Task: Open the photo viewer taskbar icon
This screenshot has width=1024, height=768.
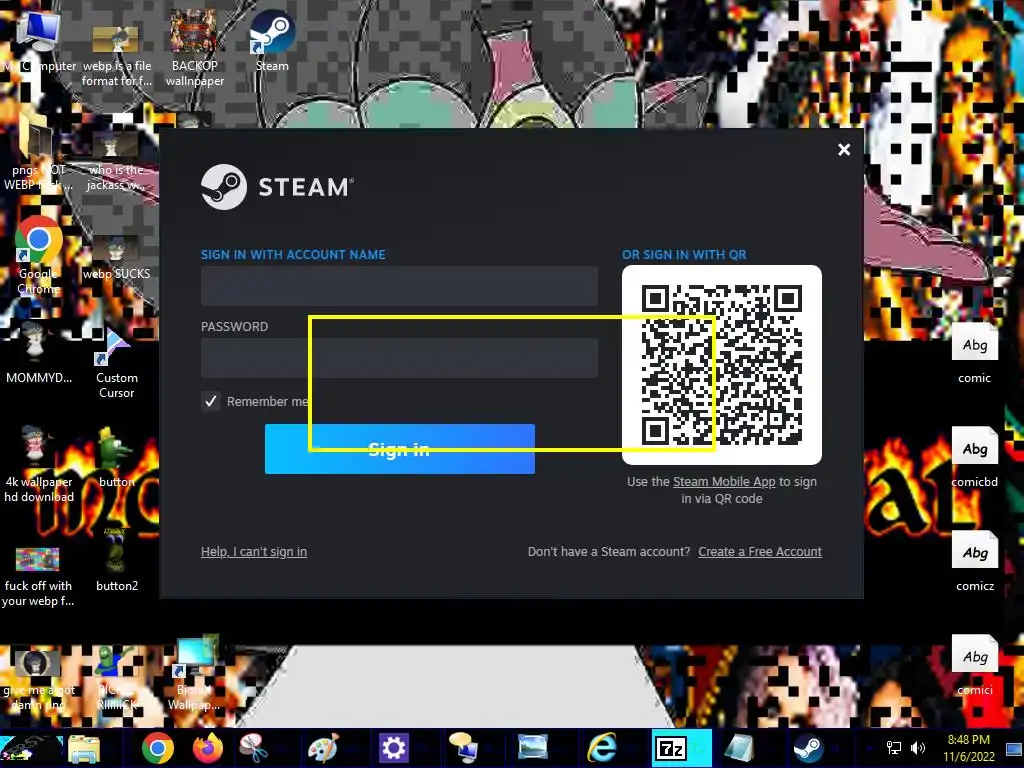Action: [532, 748]
